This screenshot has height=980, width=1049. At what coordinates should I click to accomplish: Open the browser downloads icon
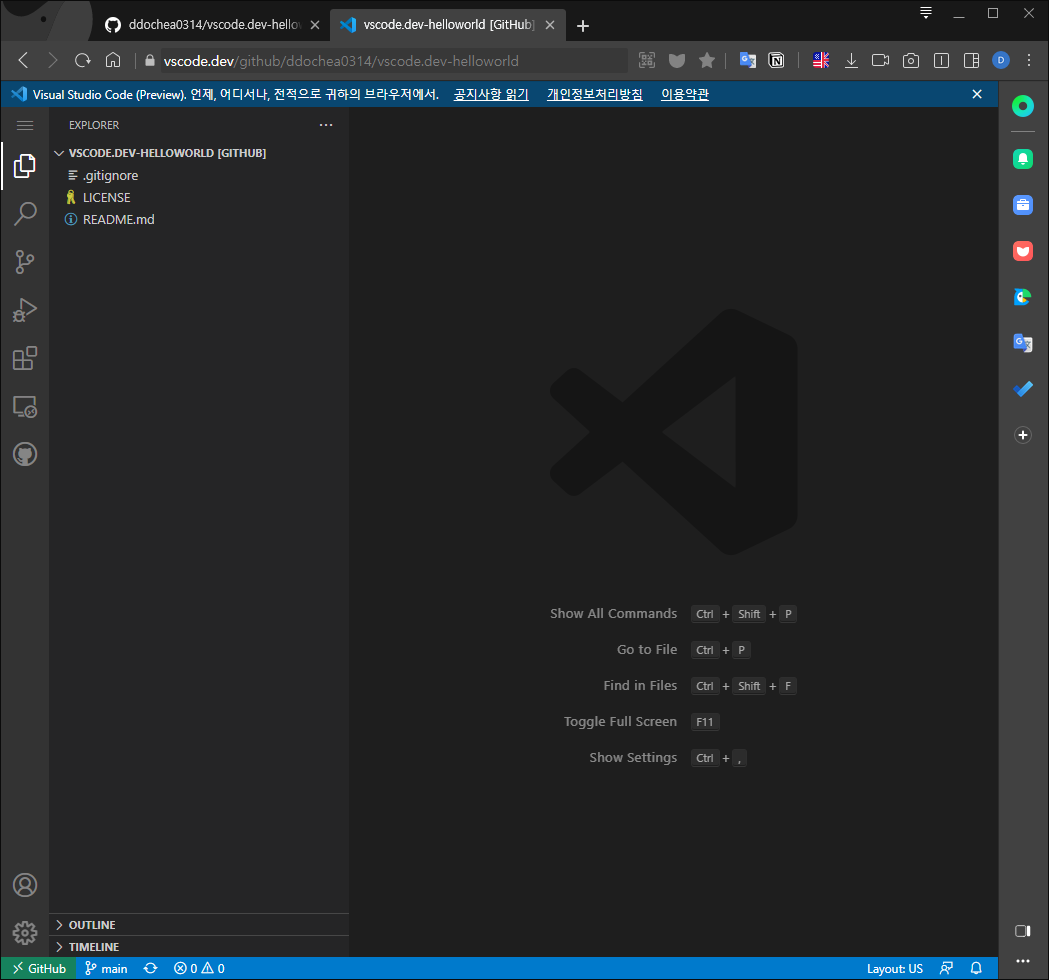[851, 61]
